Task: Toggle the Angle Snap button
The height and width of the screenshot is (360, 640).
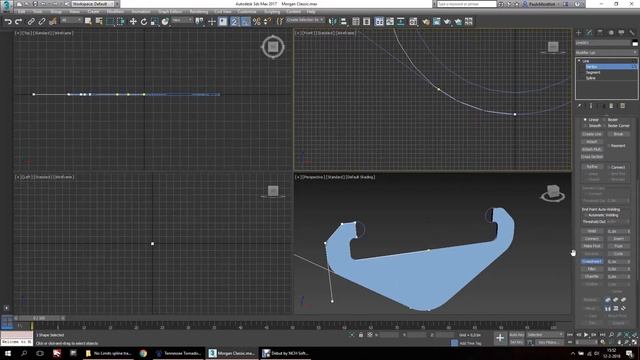Action: click(x=245, y=21)
